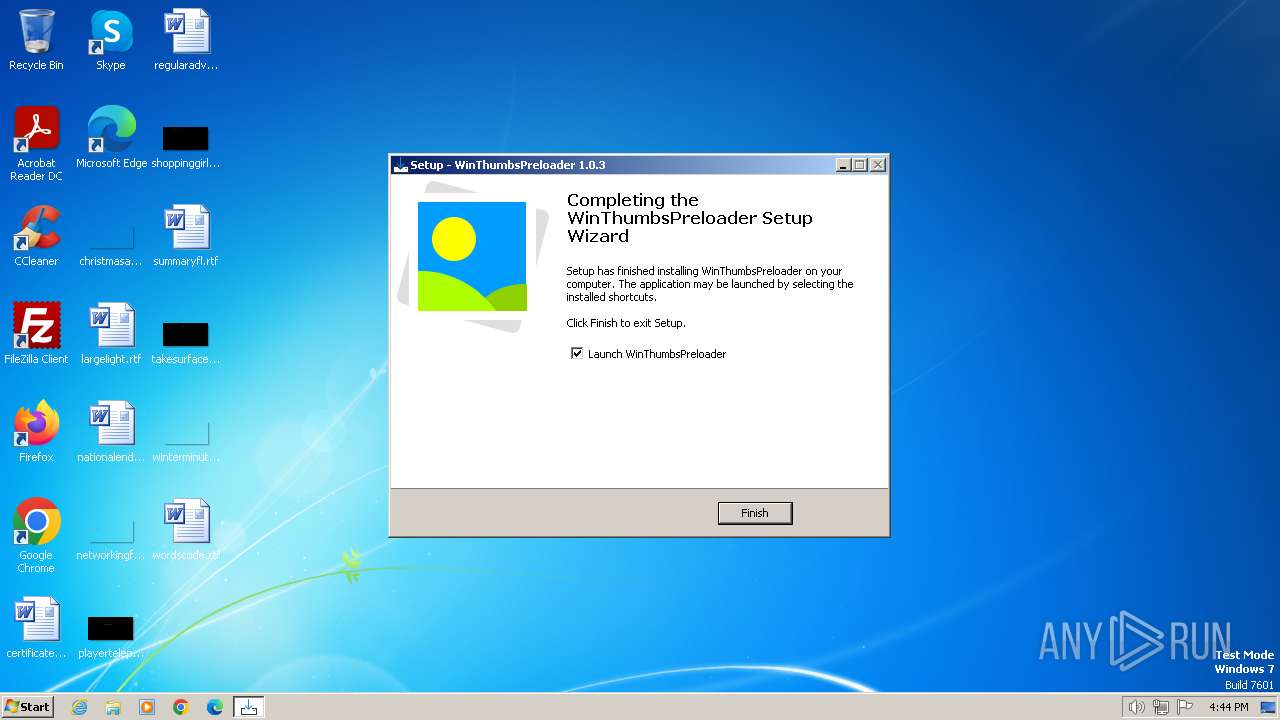Select the Acrobat Reader DC shortcut

(36, 144)
